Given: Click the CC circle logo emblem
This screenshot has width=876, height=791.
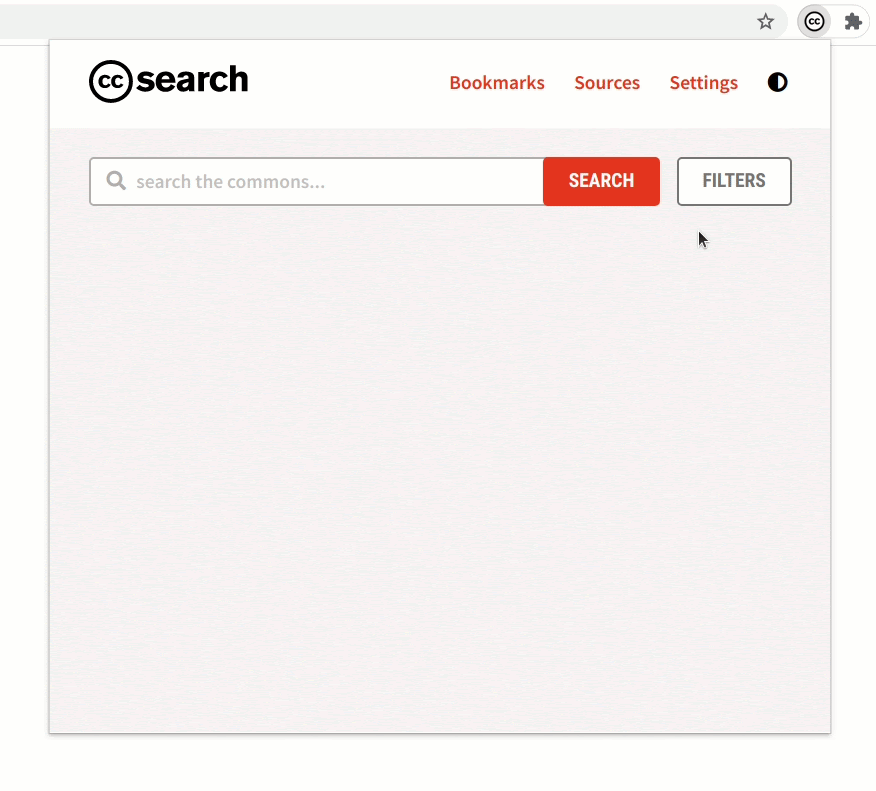Looking at the screenshot, I should [111, 82].
